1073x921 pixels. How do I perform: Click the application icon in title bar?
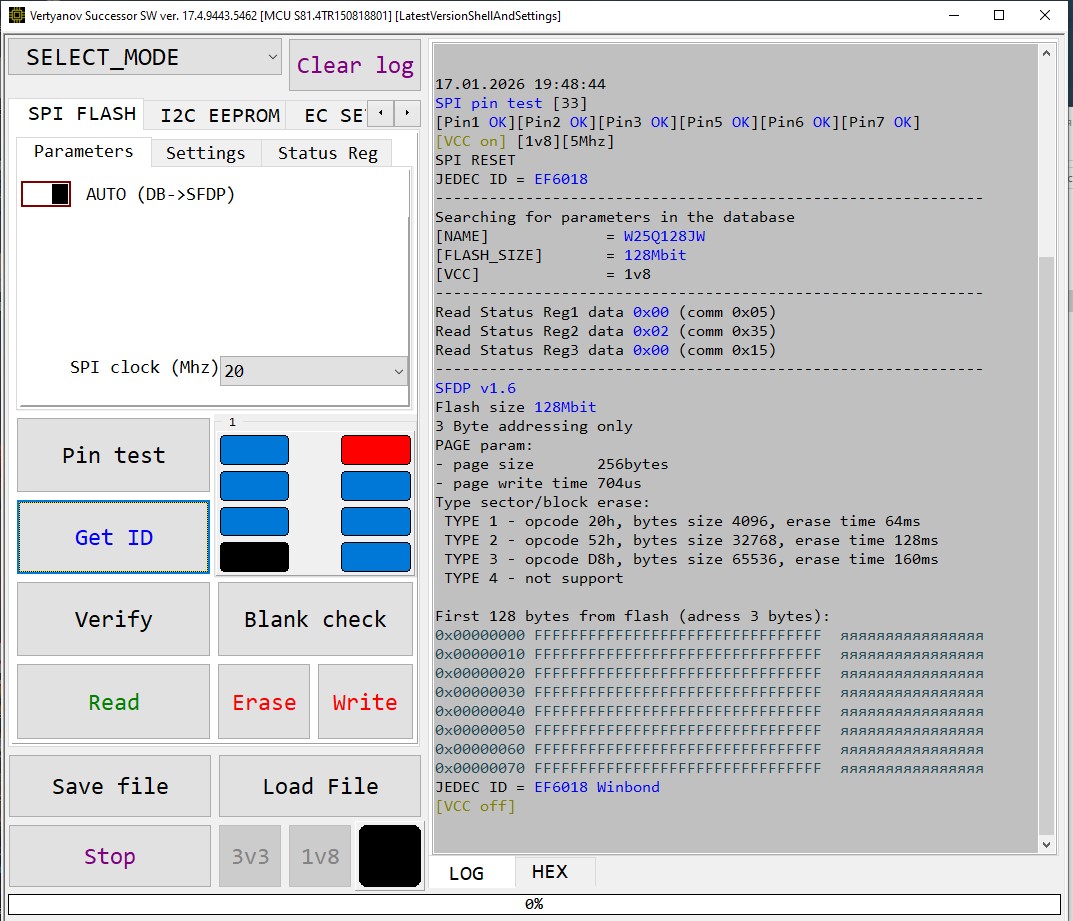(x=16, y=16)
